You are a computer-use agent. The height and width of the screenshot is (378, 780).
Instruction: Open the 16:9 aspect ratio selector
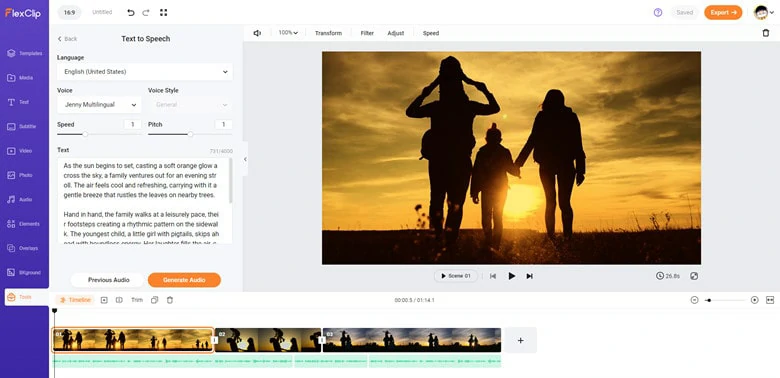69,12
